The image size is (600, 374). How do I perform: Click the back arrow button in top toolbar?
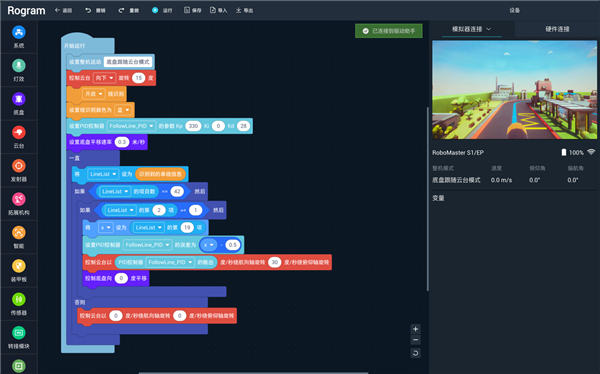(x=63, y=10)
